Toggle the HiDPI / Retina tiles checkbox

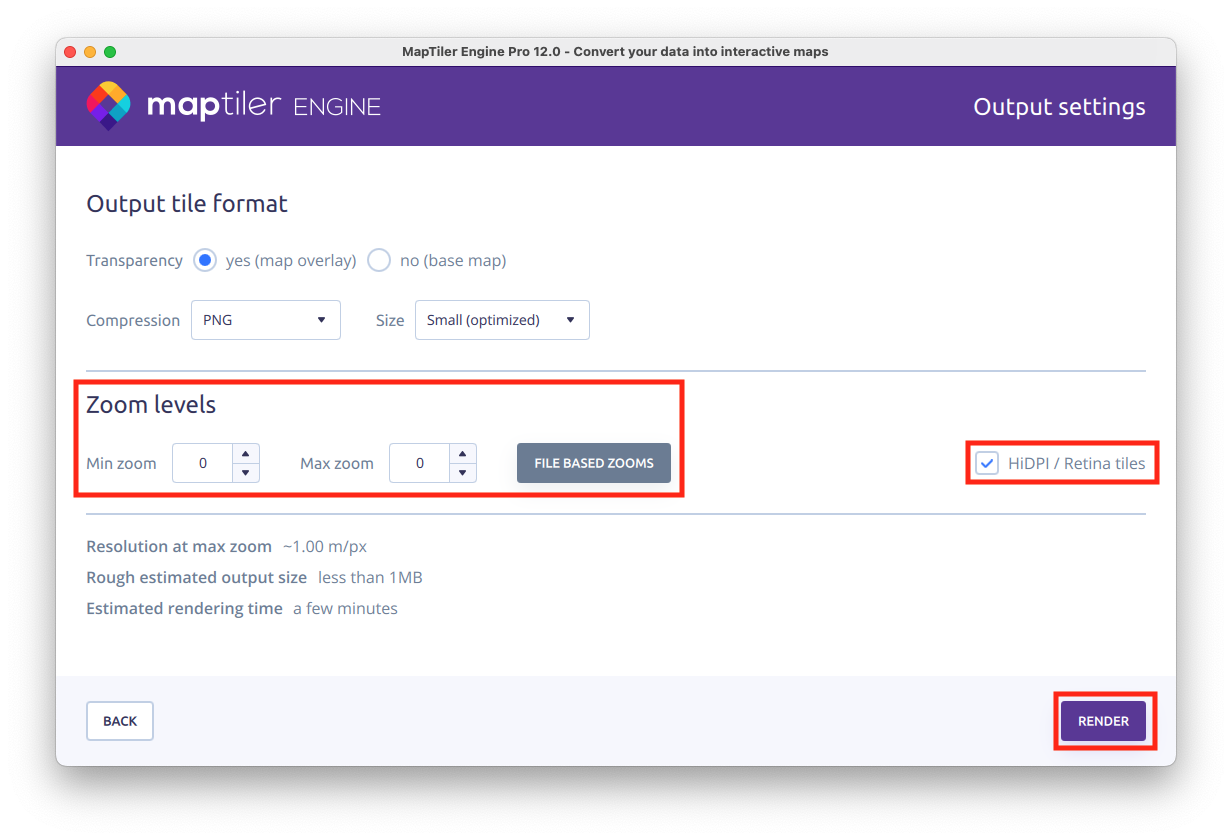click(x=987, y=463)
